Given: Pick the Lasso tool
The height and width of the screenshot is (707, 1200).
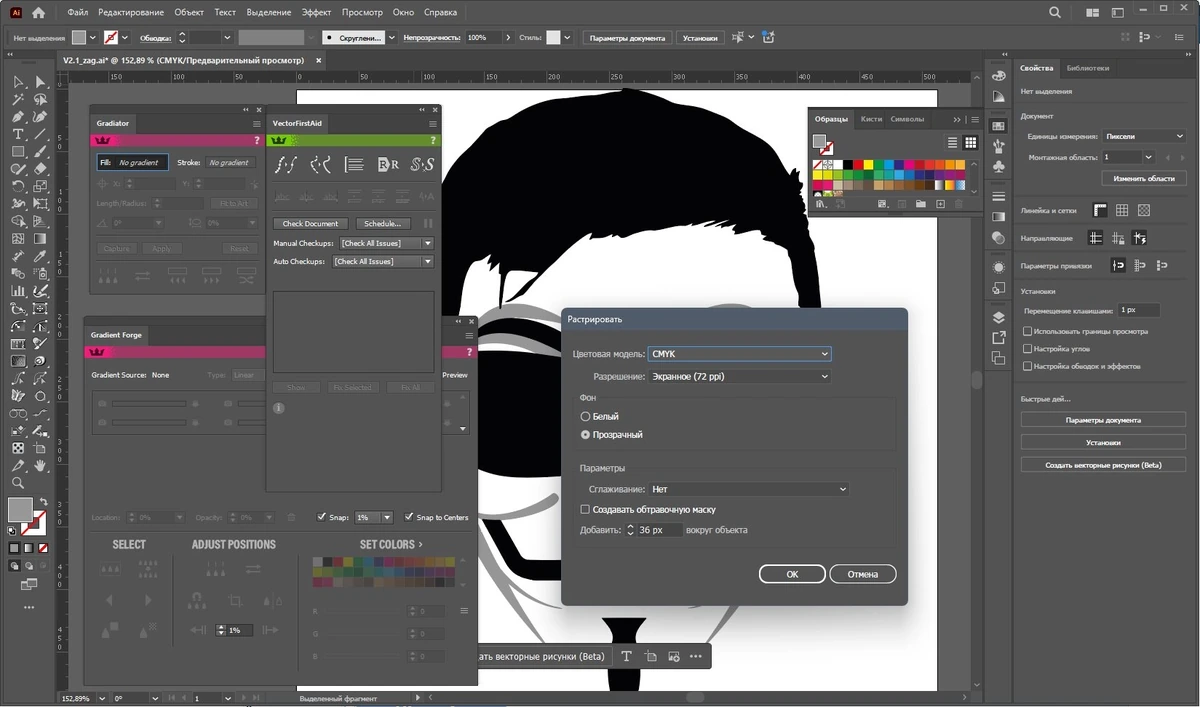Looking at the screenshot, I should point(40,100).
